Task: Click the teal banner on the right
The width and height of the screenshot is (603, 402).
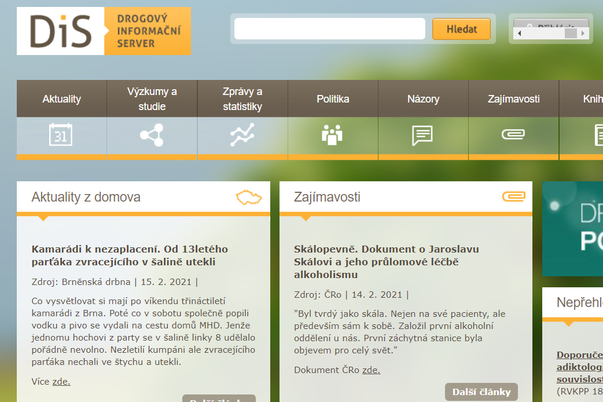Action: pyautogui.click(x=573, y=229)
